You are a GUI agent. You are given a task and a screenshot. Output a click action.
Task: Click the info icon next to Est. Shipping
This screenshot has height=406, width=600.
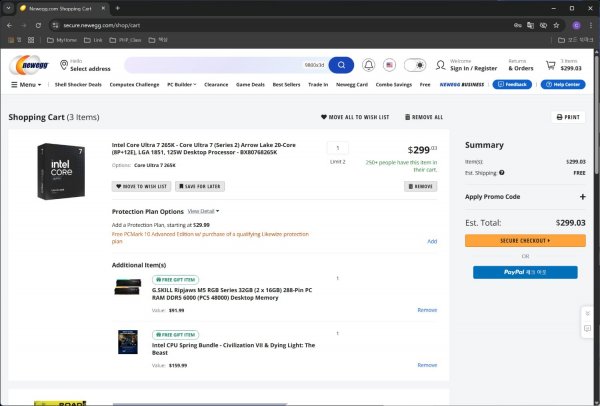click(502, 173)
